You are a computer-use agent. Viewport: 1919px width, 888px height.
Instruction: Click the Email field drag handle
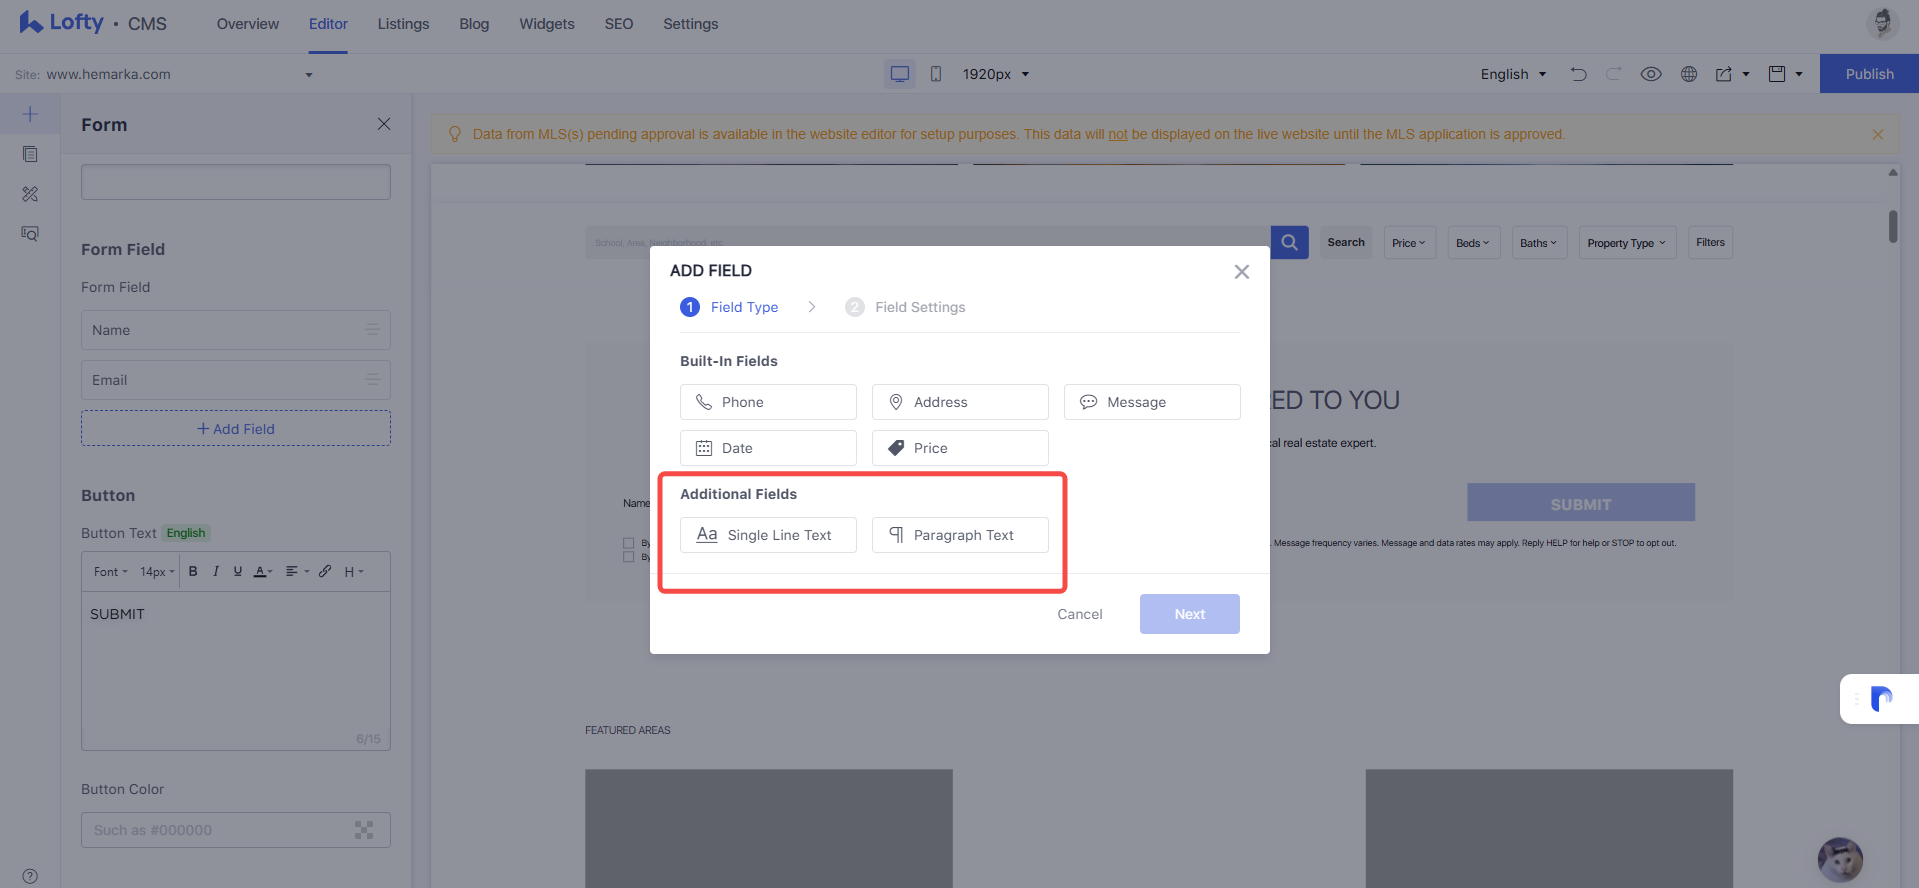(372, 379)
